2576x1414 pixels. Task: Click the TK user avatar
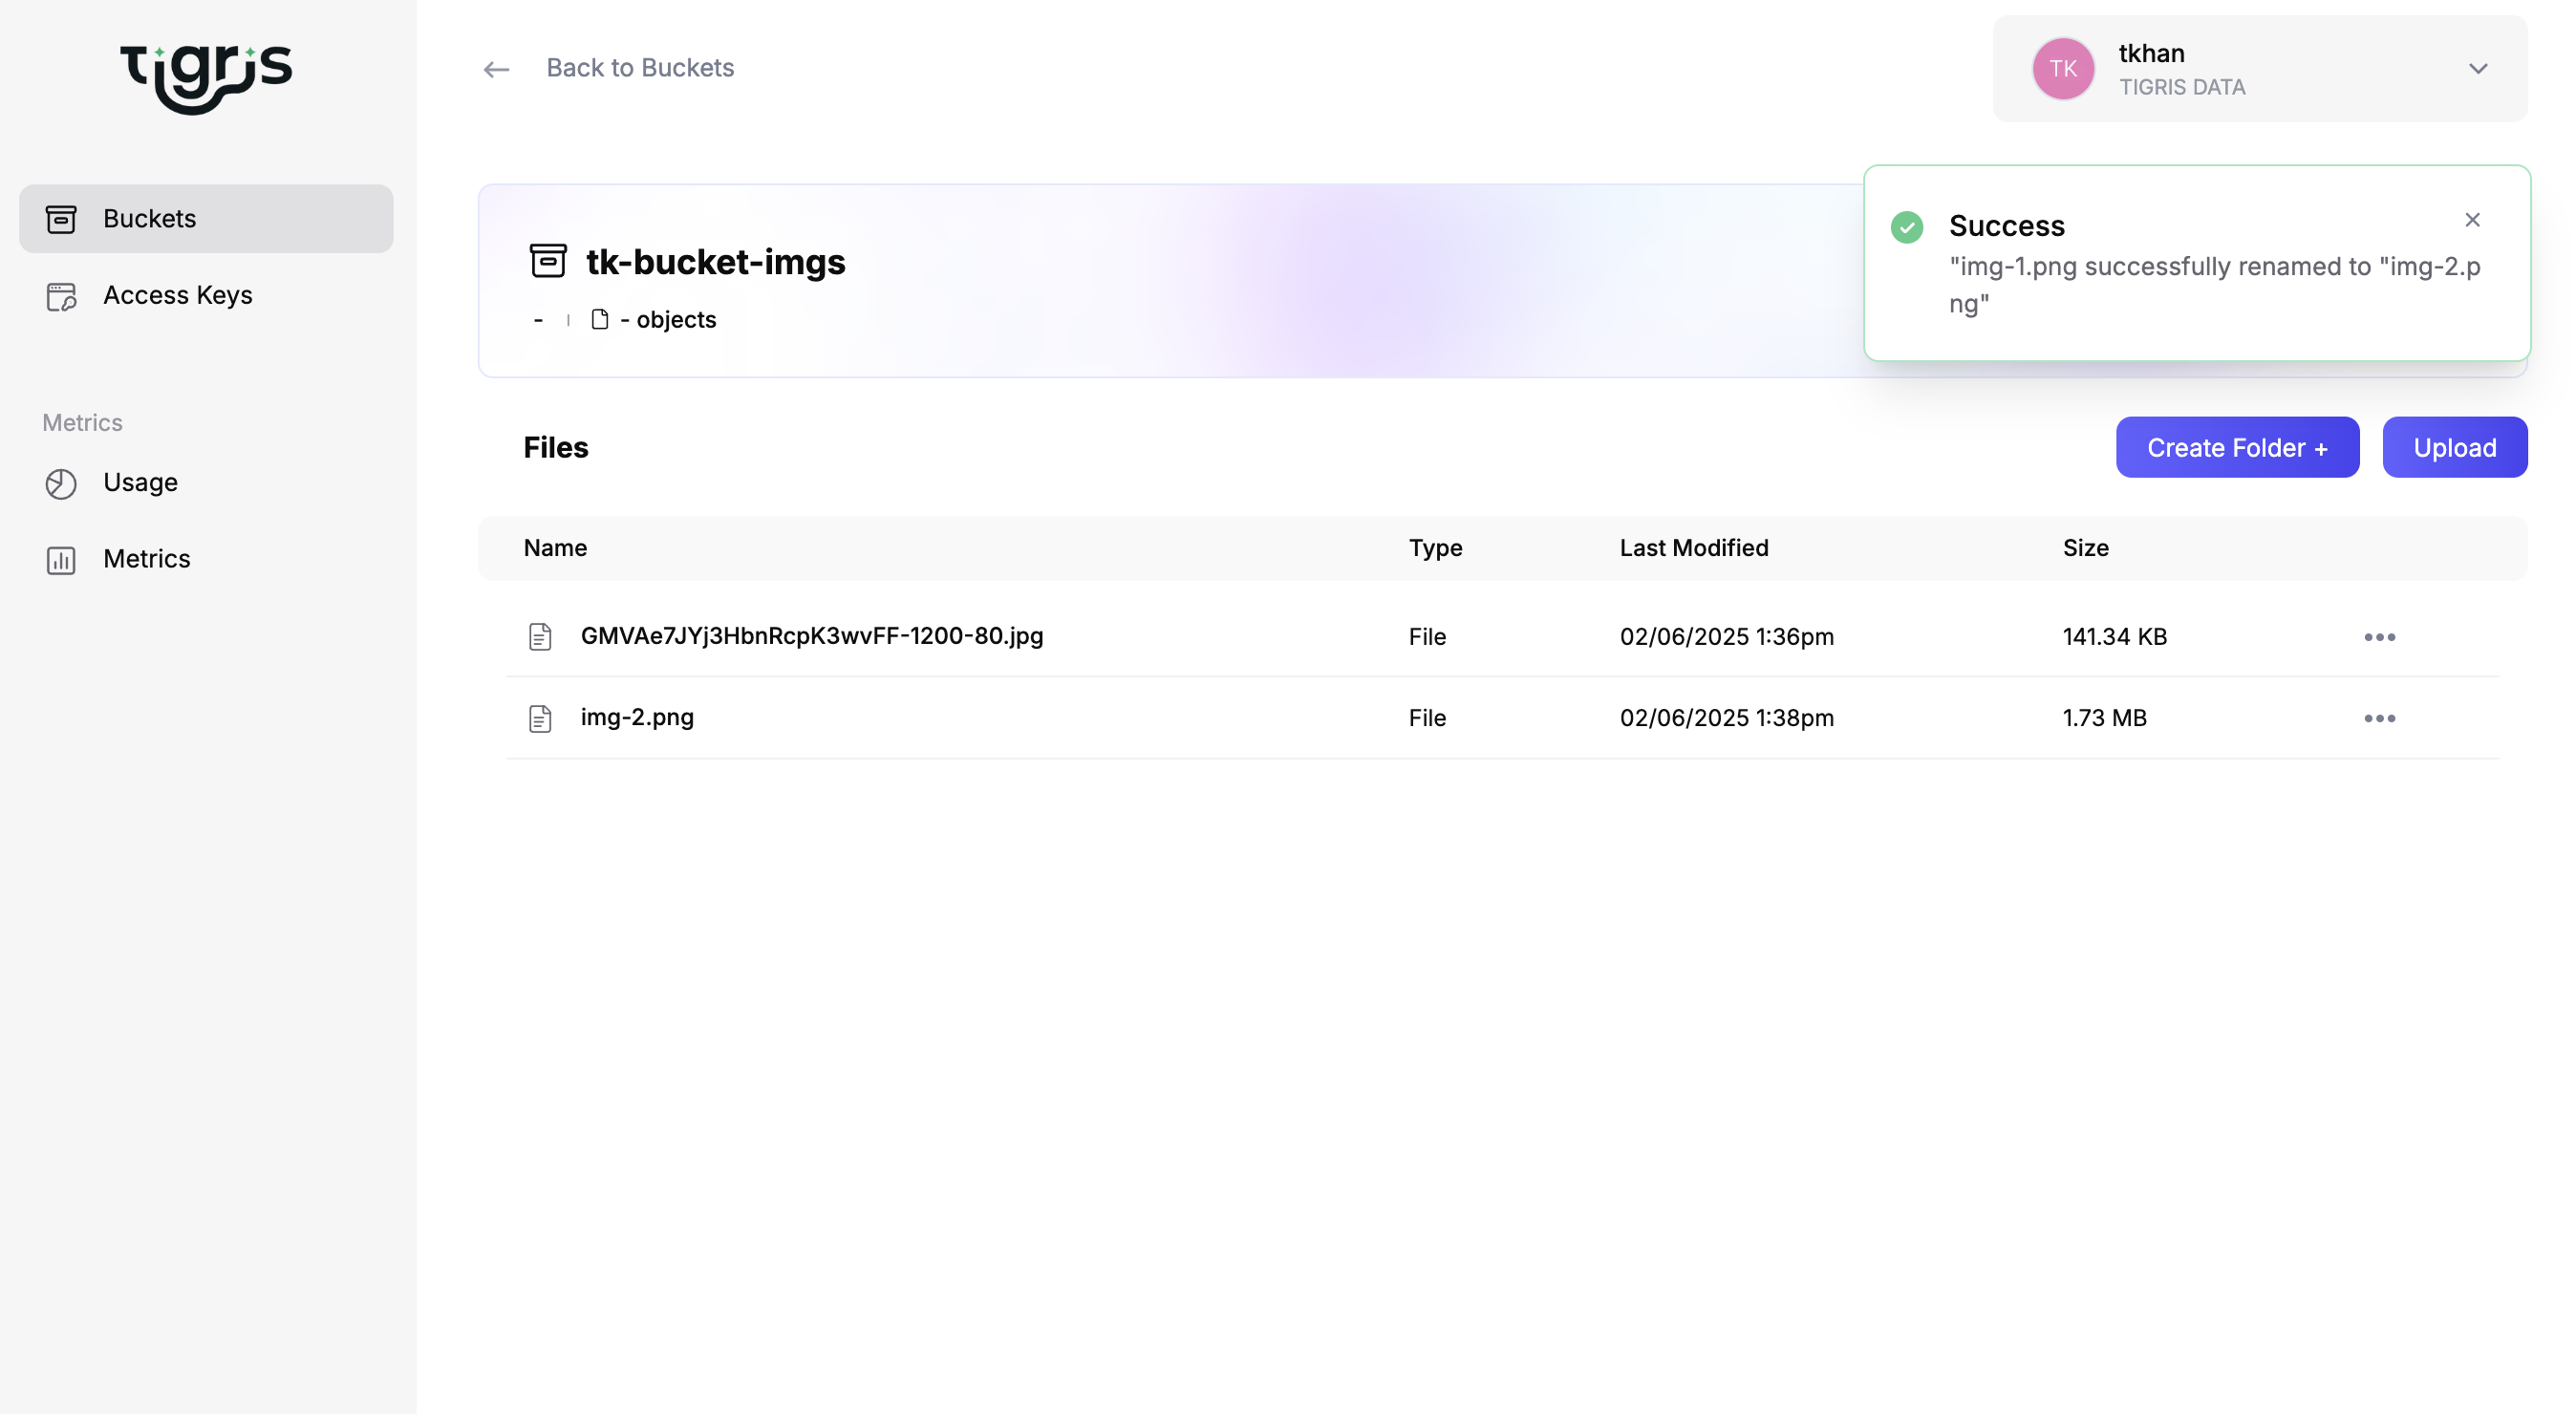click(2062, 69)
